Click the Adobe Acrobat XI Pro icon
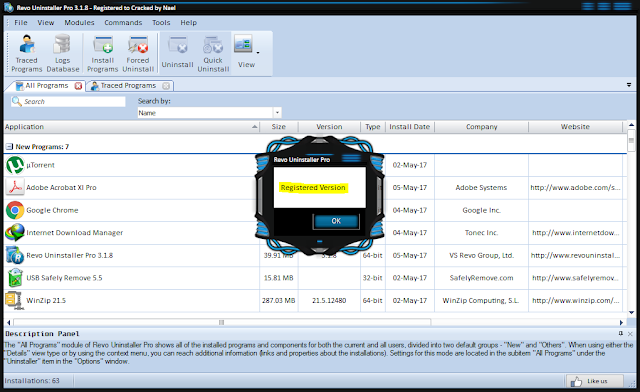Image resolution: width=640 pixels, height=392 pixels. [15, 187]
